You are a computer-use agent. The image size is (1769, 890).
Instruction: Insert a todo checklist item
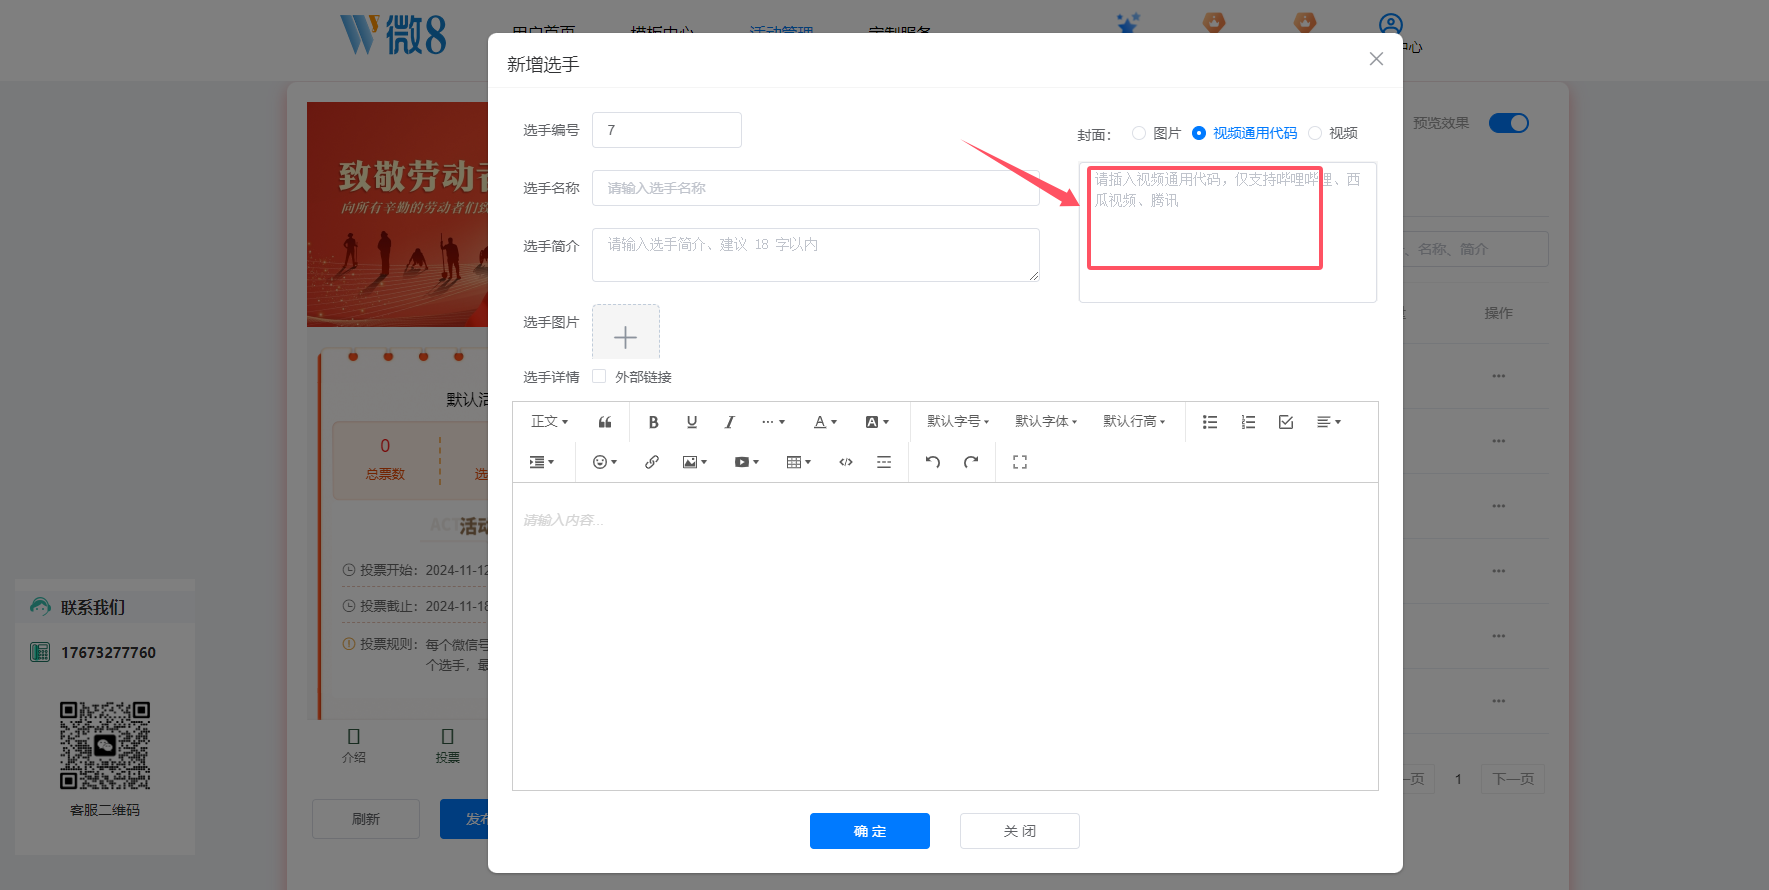pyautogui.click(x=1286, y=422)
